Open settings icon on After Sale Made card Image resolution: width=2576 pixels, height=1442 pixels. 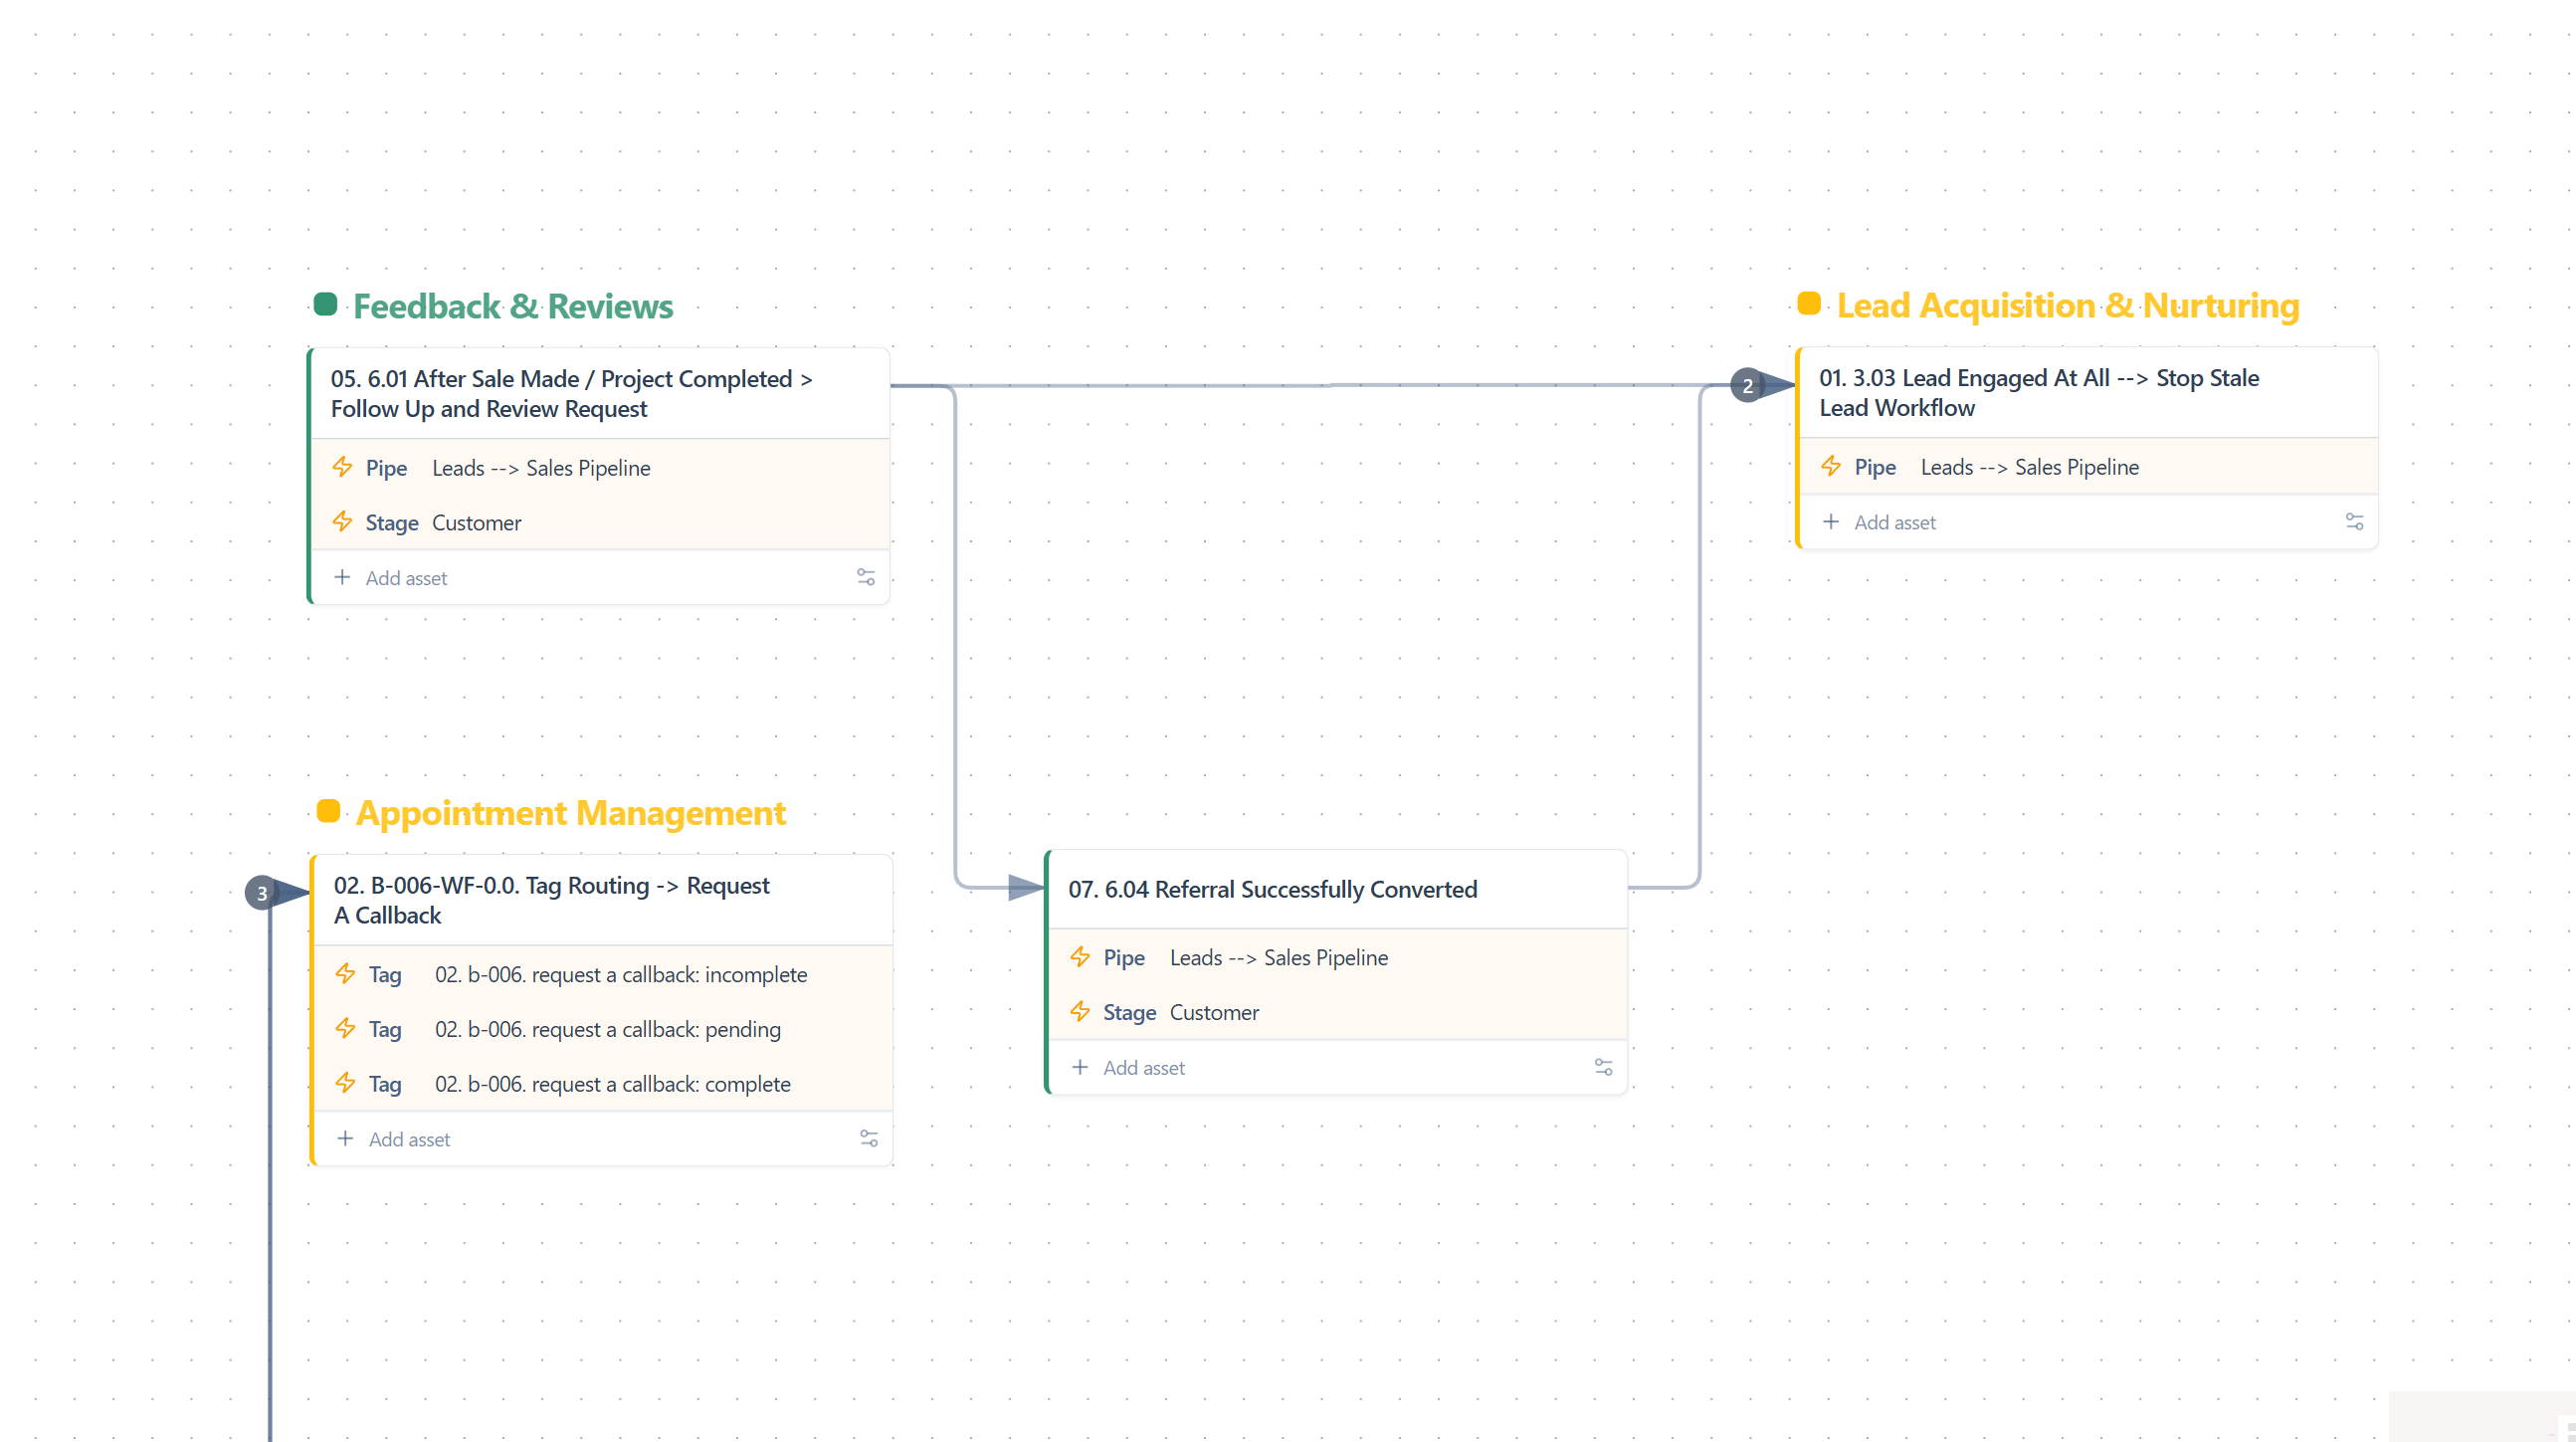[866, 577]
